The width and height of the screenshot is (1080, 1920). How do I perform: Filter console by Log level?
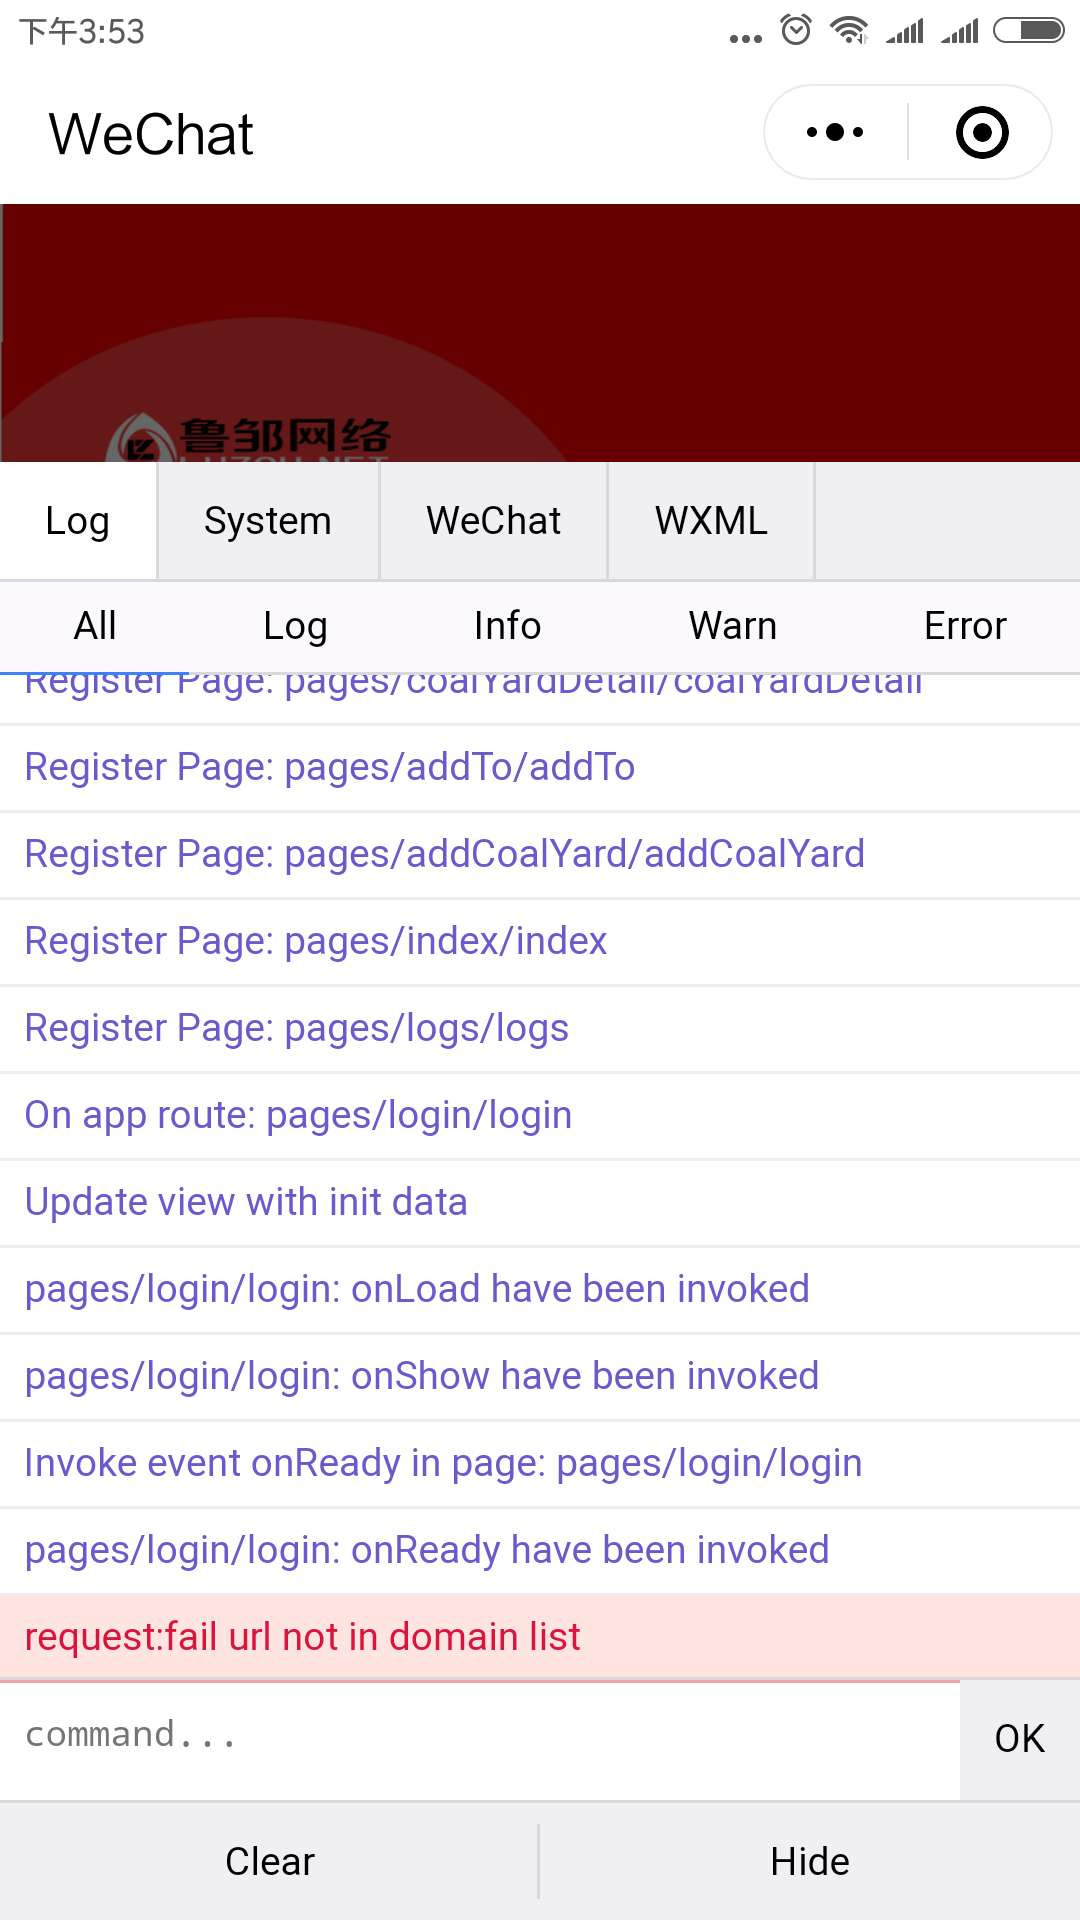pos(295,626)
